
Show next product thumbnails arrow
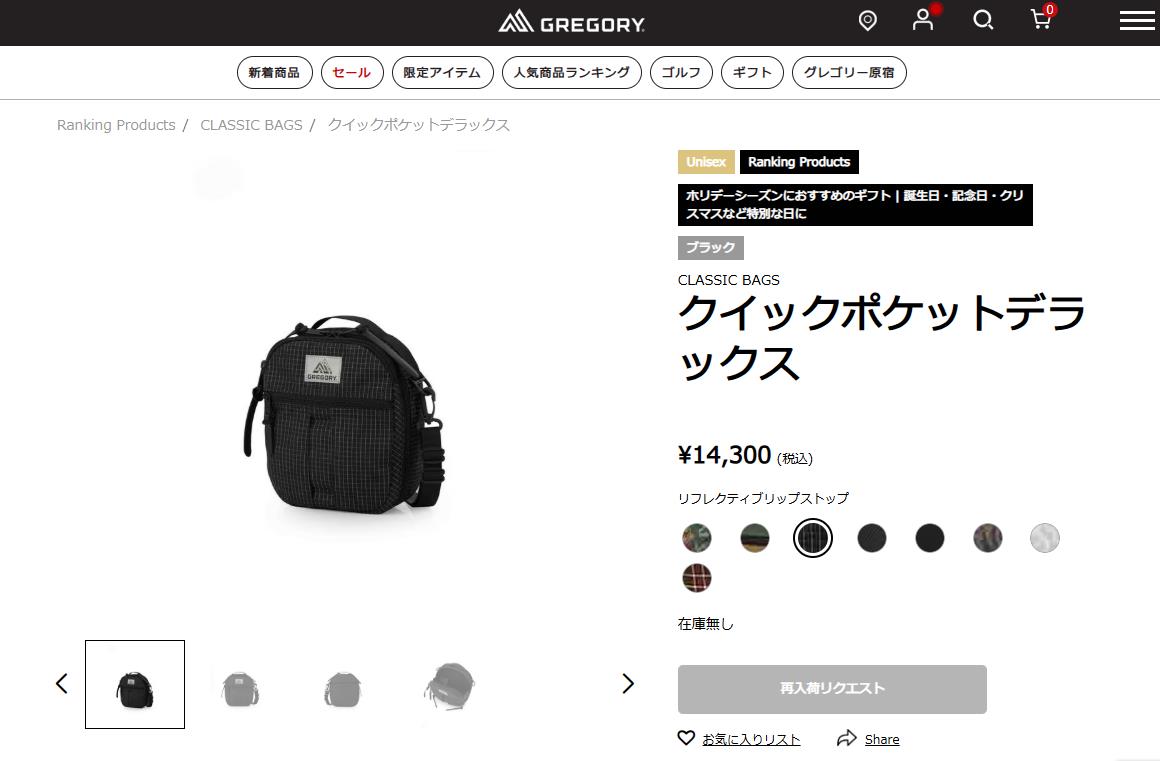coord(627,683)
